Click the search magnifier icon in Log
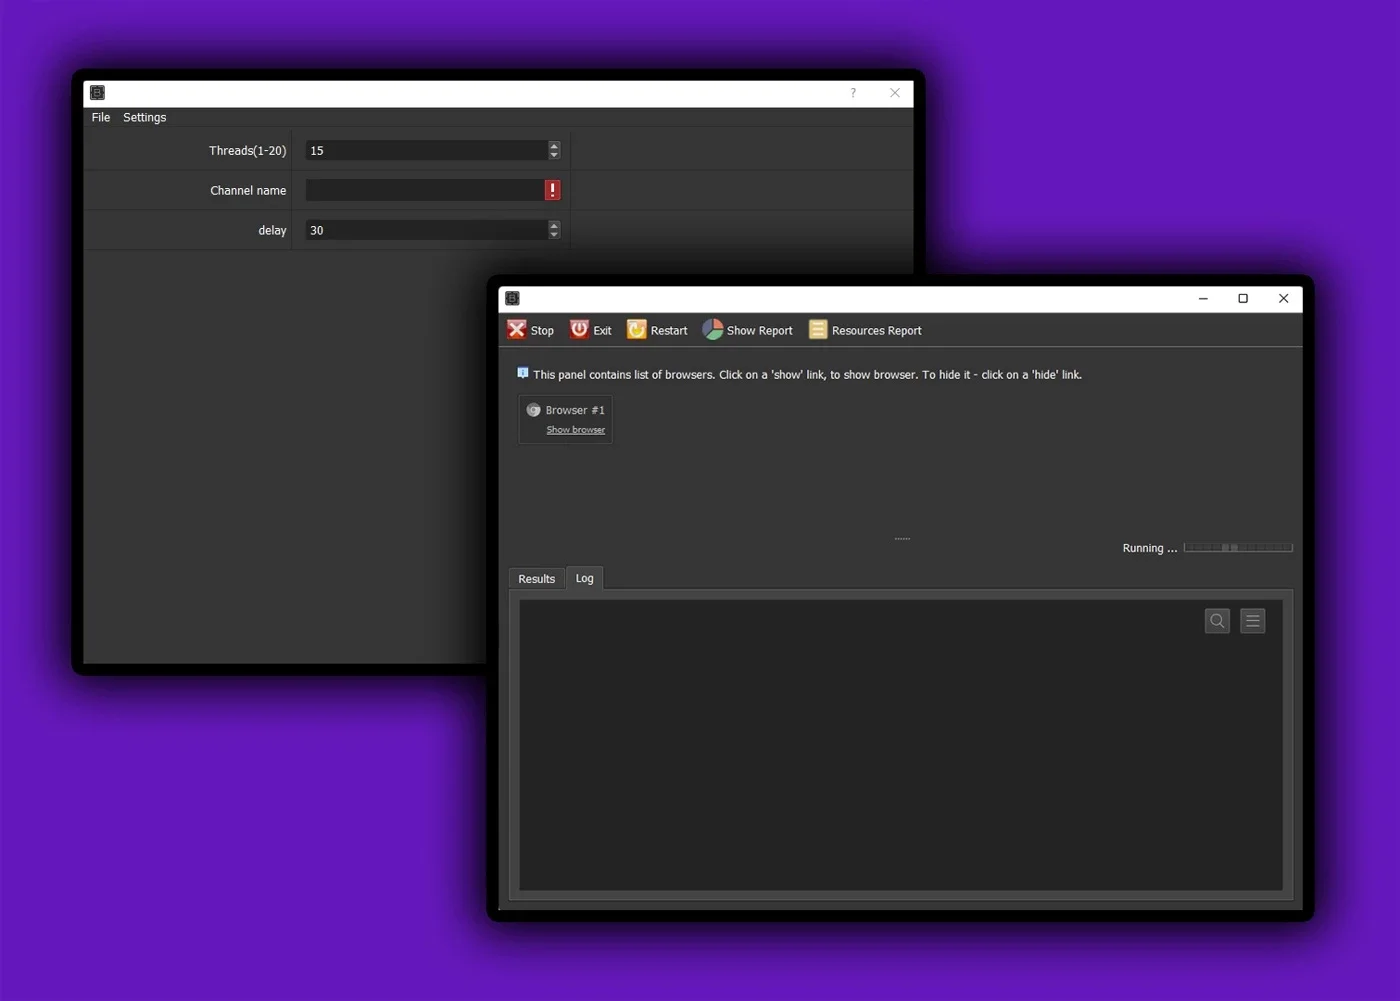This screenshot has height=1001, width=1400. [x=1217, y=621]
